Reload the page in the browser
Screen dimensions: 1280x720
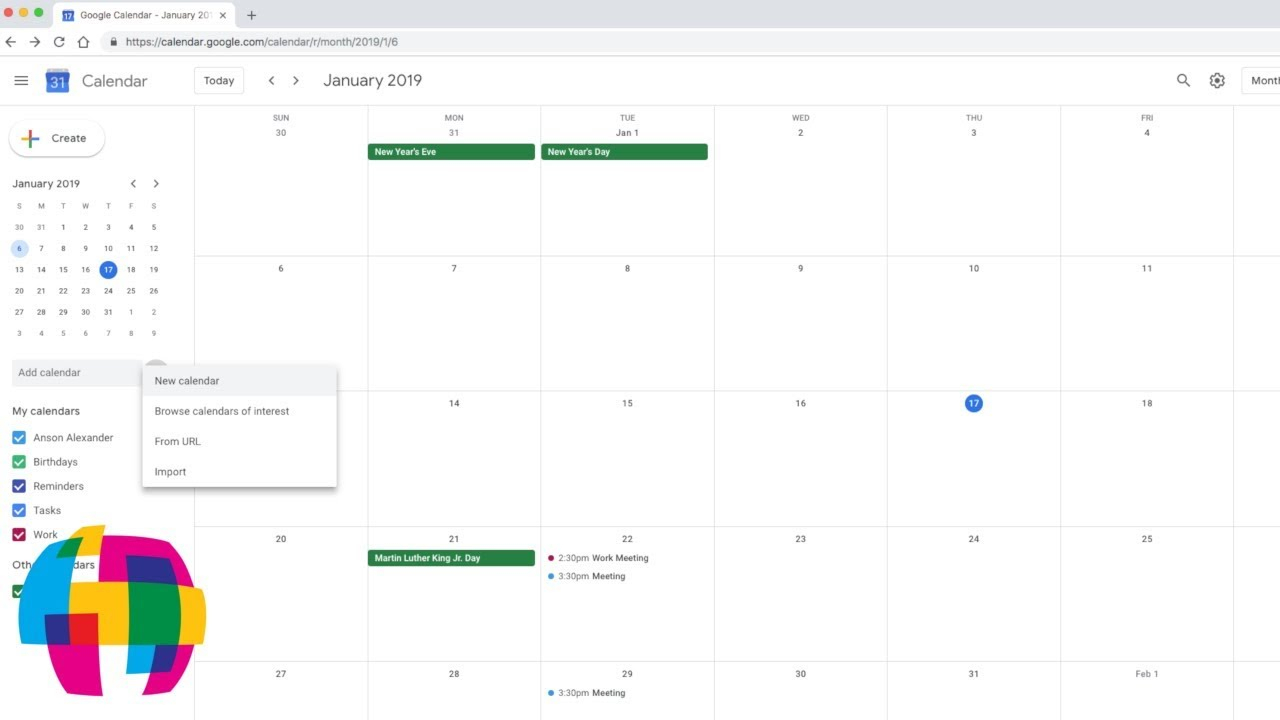(59, 42)
